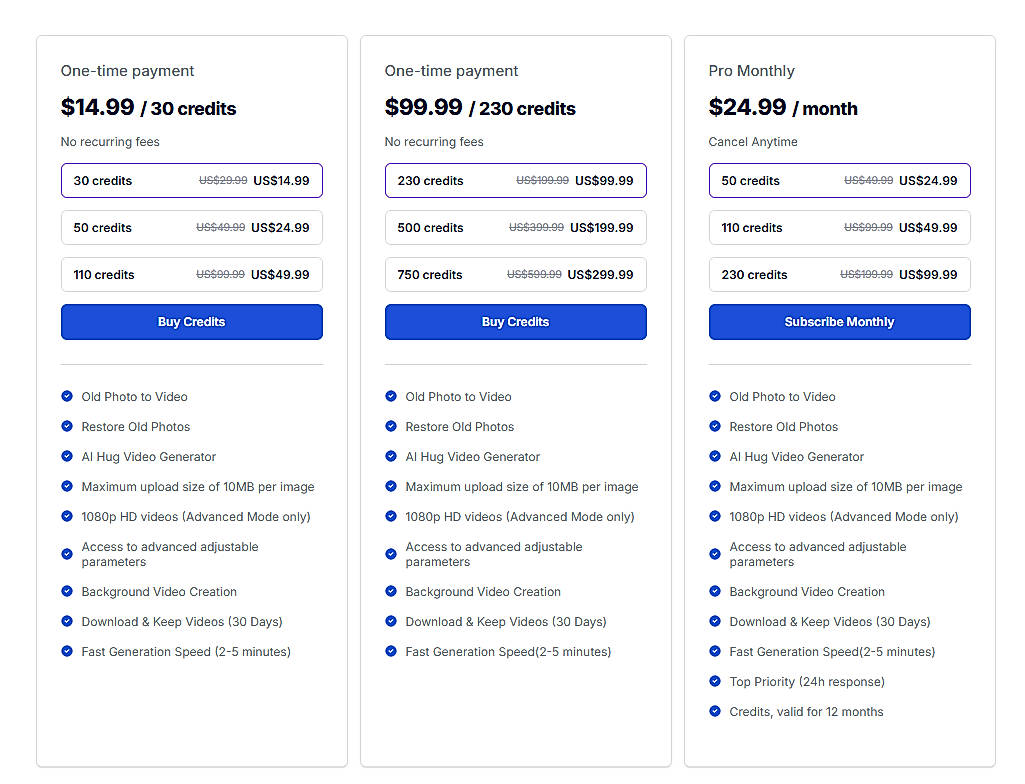Select 50 credits option in first one-time payment card
The image size is (1025, 784).
pos(192,228)
